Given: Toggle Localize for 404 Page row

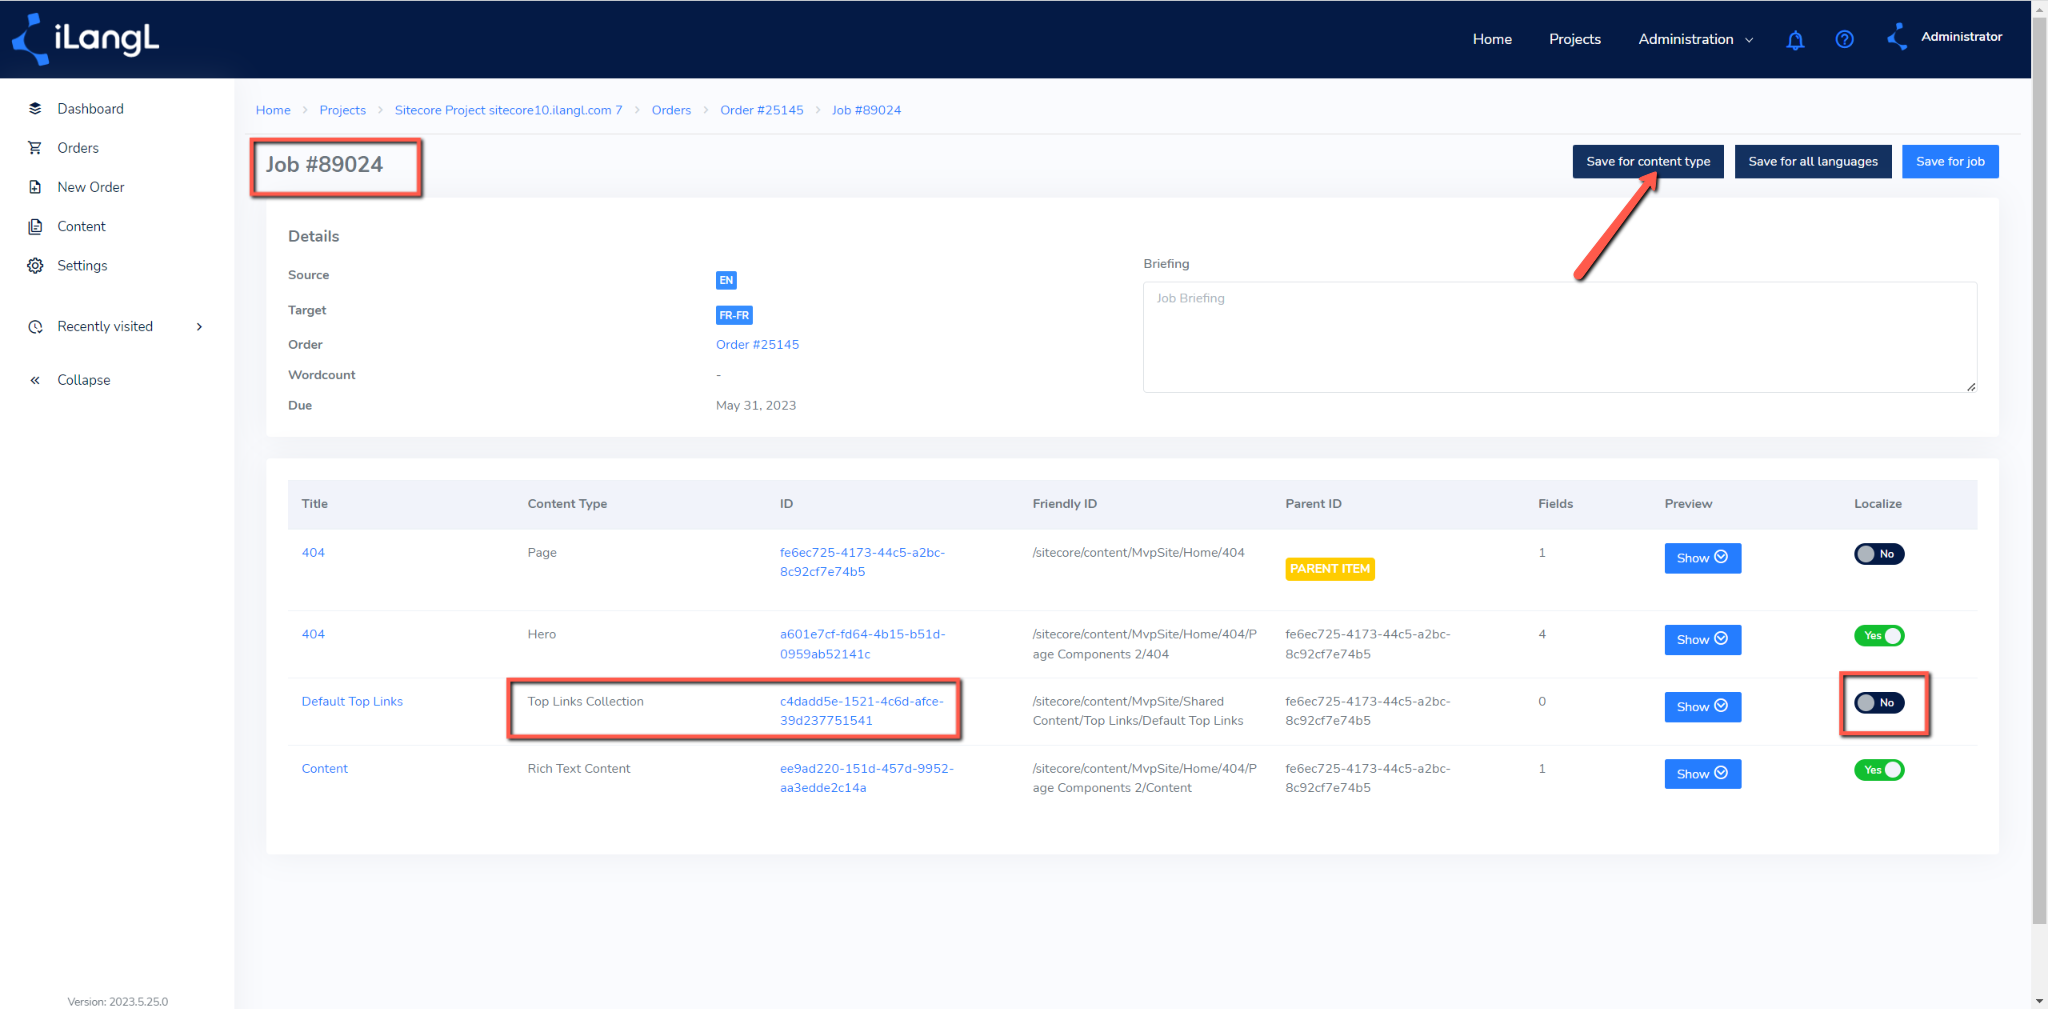Looking at the screenshot, I should 1879,554.
